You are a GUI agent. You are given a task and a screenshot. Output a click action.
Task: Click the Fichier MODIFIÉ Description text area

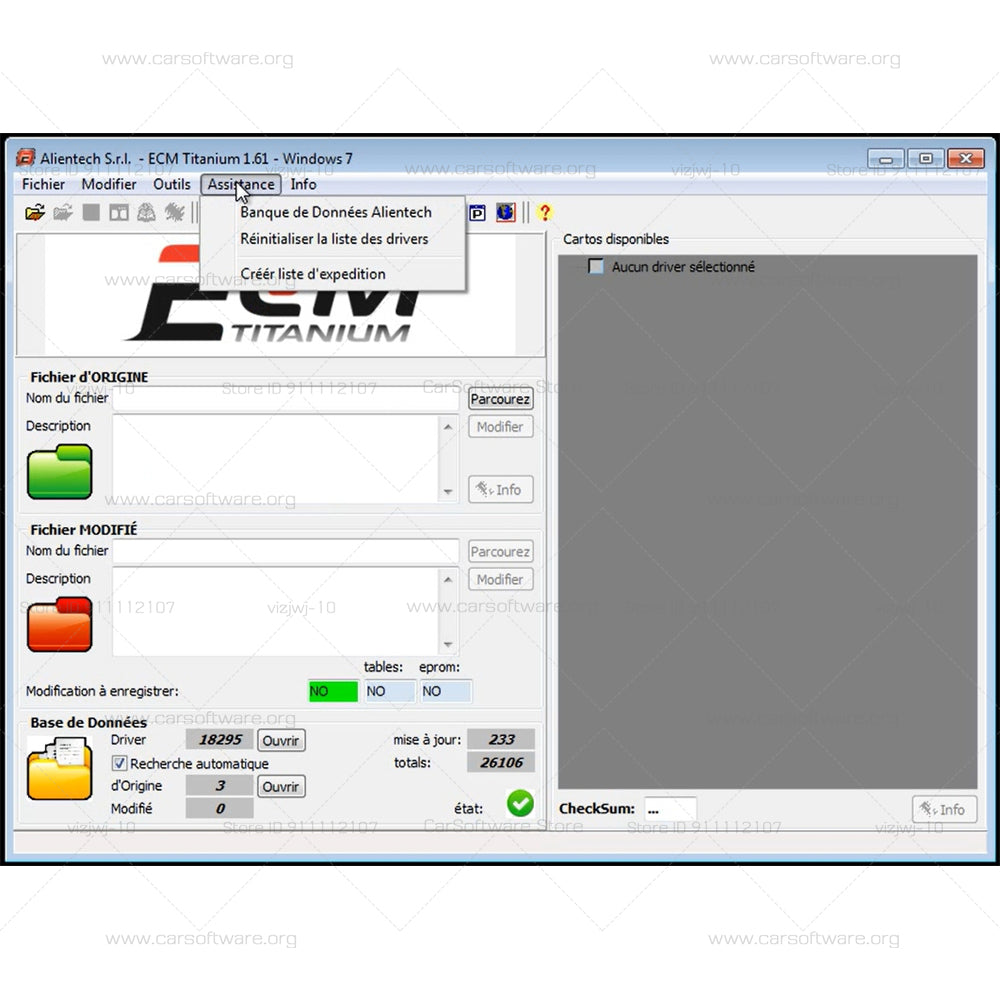pyautogui.click(x=276, y=612)
